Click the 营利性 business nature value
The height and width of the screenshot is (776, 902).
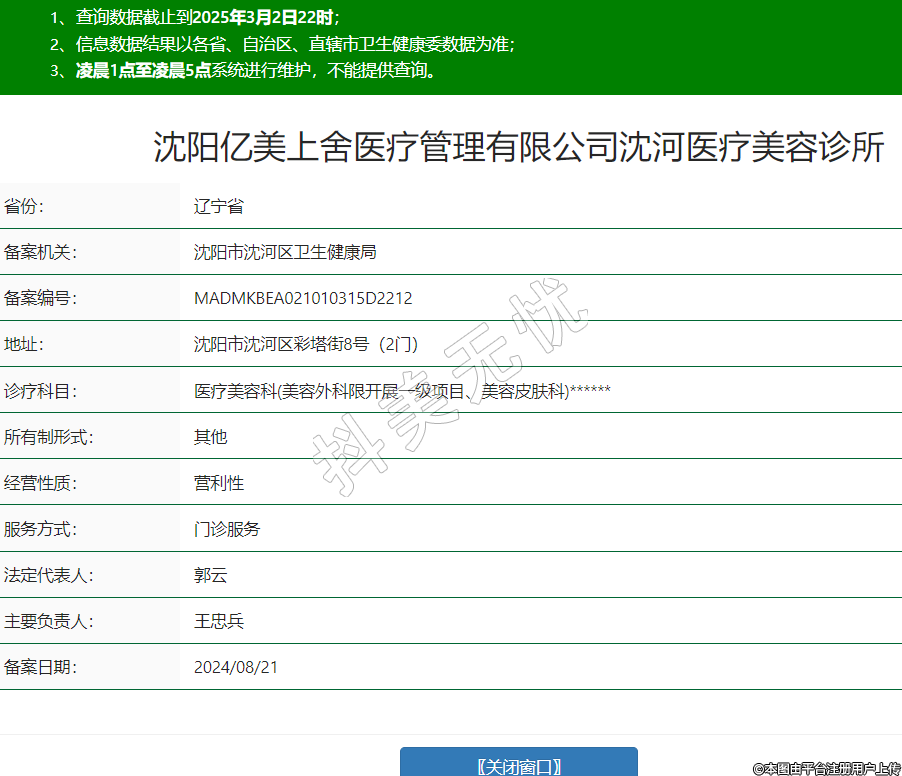click(x=219, y=483)
